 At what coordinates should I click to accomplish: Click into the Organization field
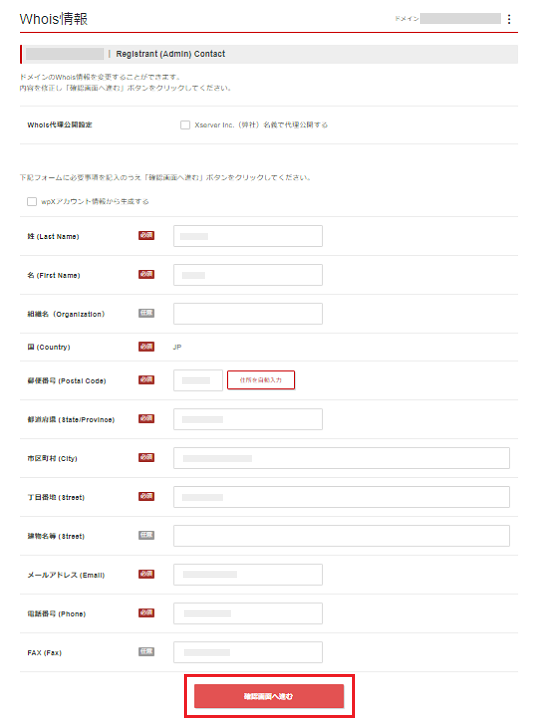point(248,314)
